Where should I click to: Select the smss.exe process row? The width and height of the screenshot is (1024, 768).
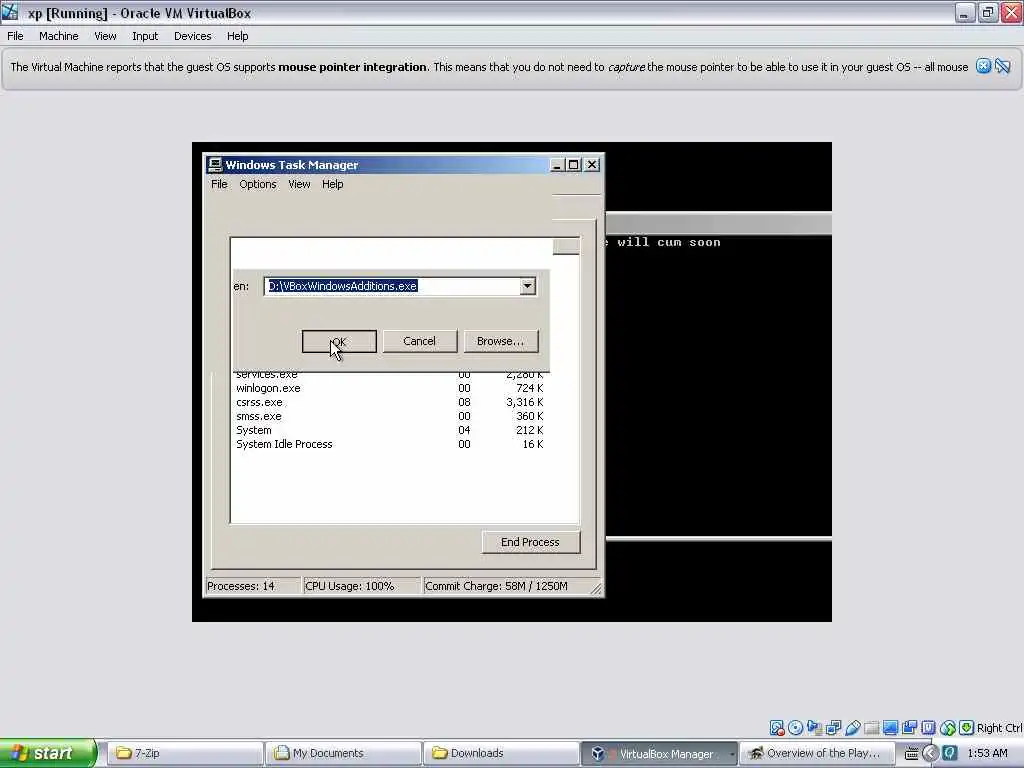click(390, 416)
